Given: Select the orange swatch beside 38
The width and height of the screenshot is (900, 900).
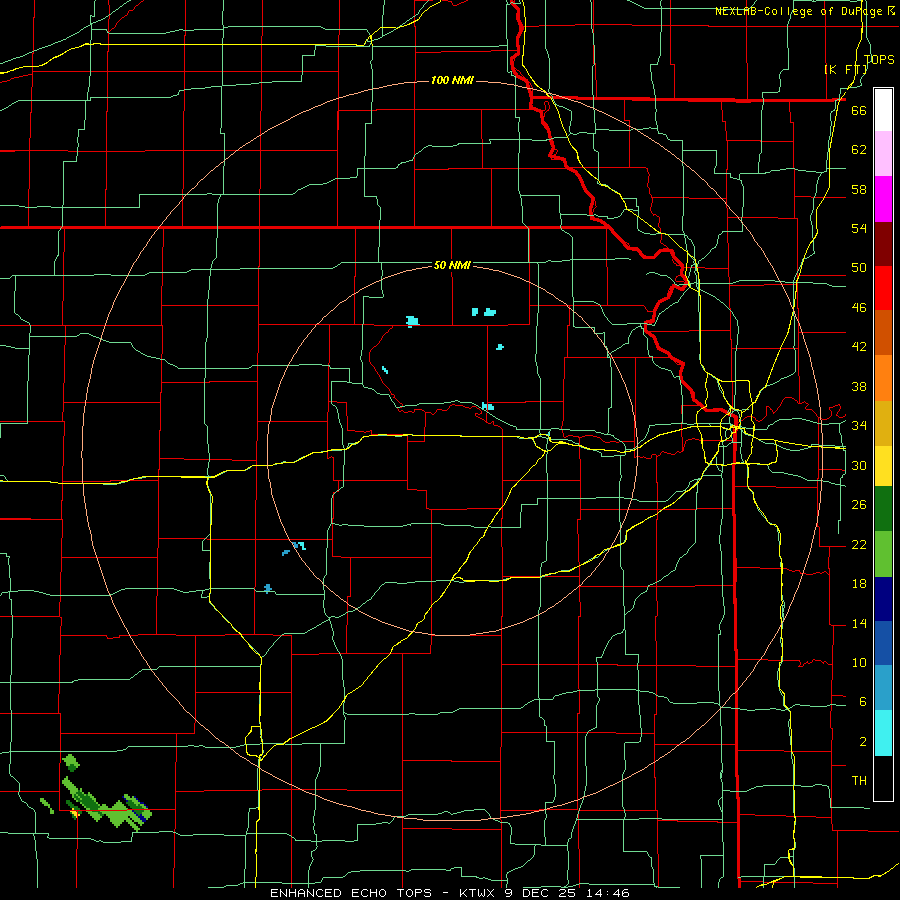Looking at the screenshot, I should (x=883, y=378).
